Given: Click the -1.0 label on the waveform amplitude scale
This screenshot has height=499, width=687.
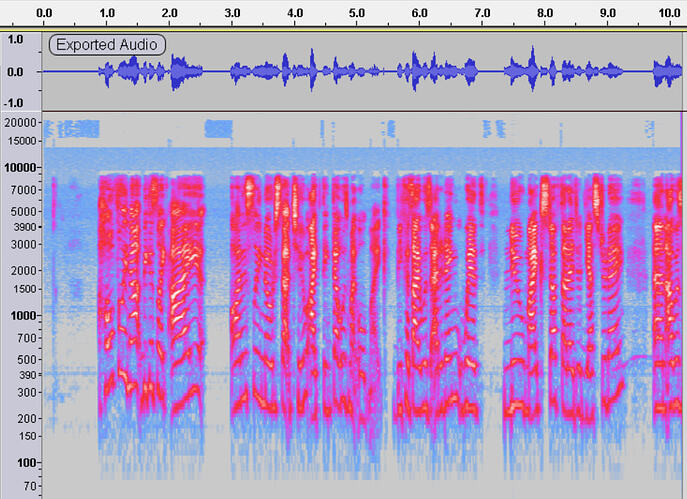Looking at the screenshot, I should (x=15, y=102).
